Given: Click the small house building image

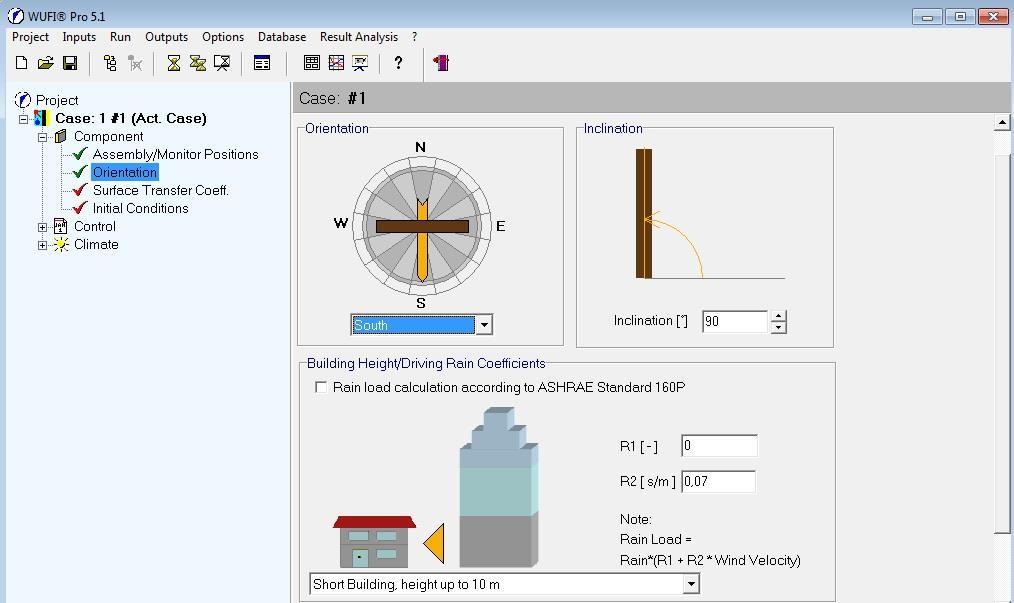Looking at the screenshot, I should pos(374,541).
